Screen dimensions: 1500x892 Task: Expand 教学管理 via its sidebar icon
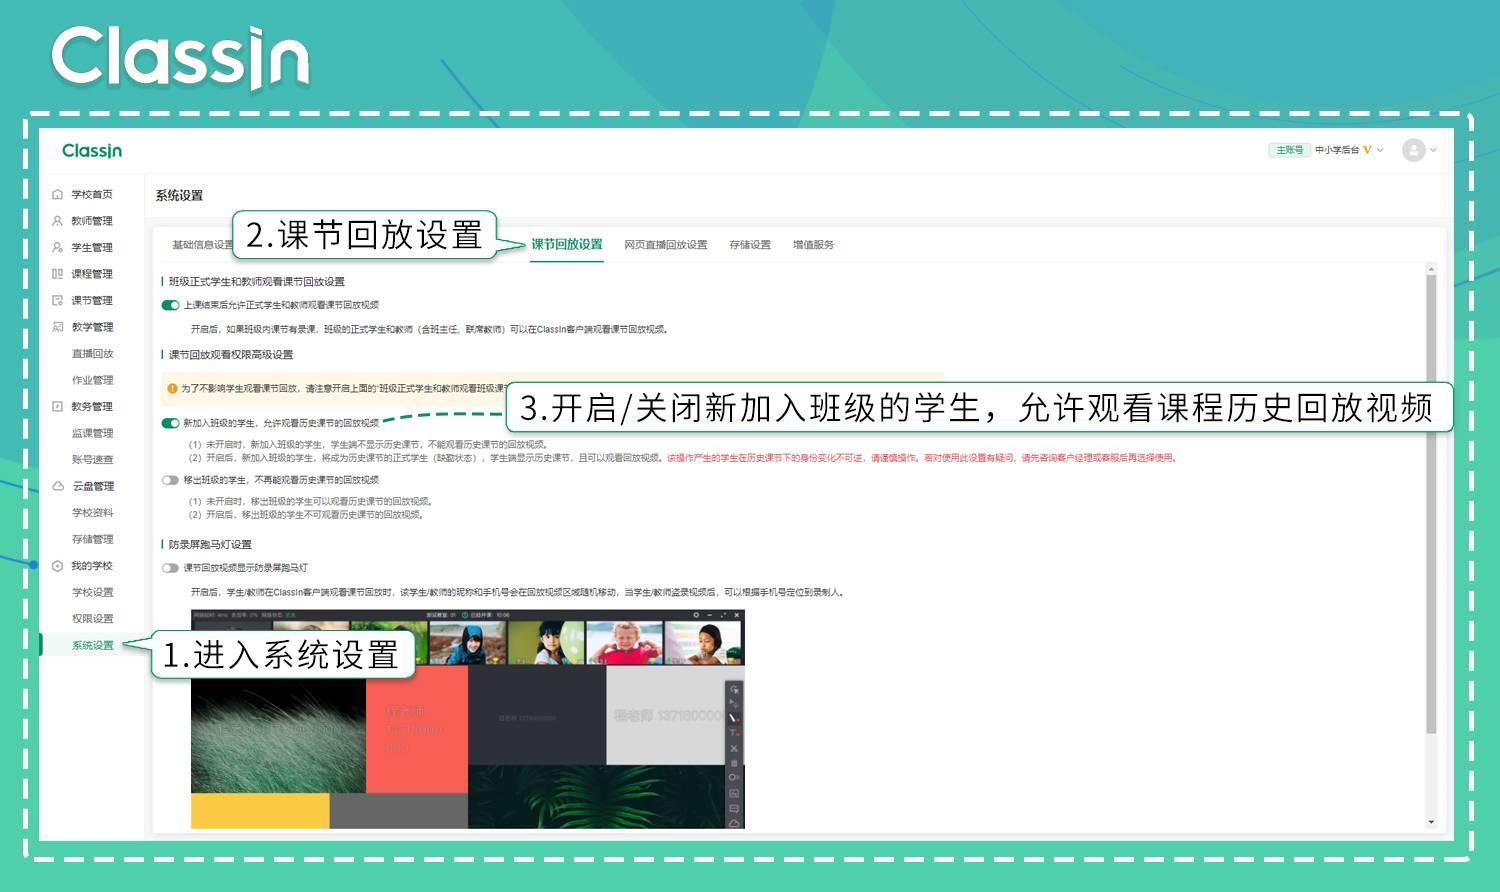57,327
